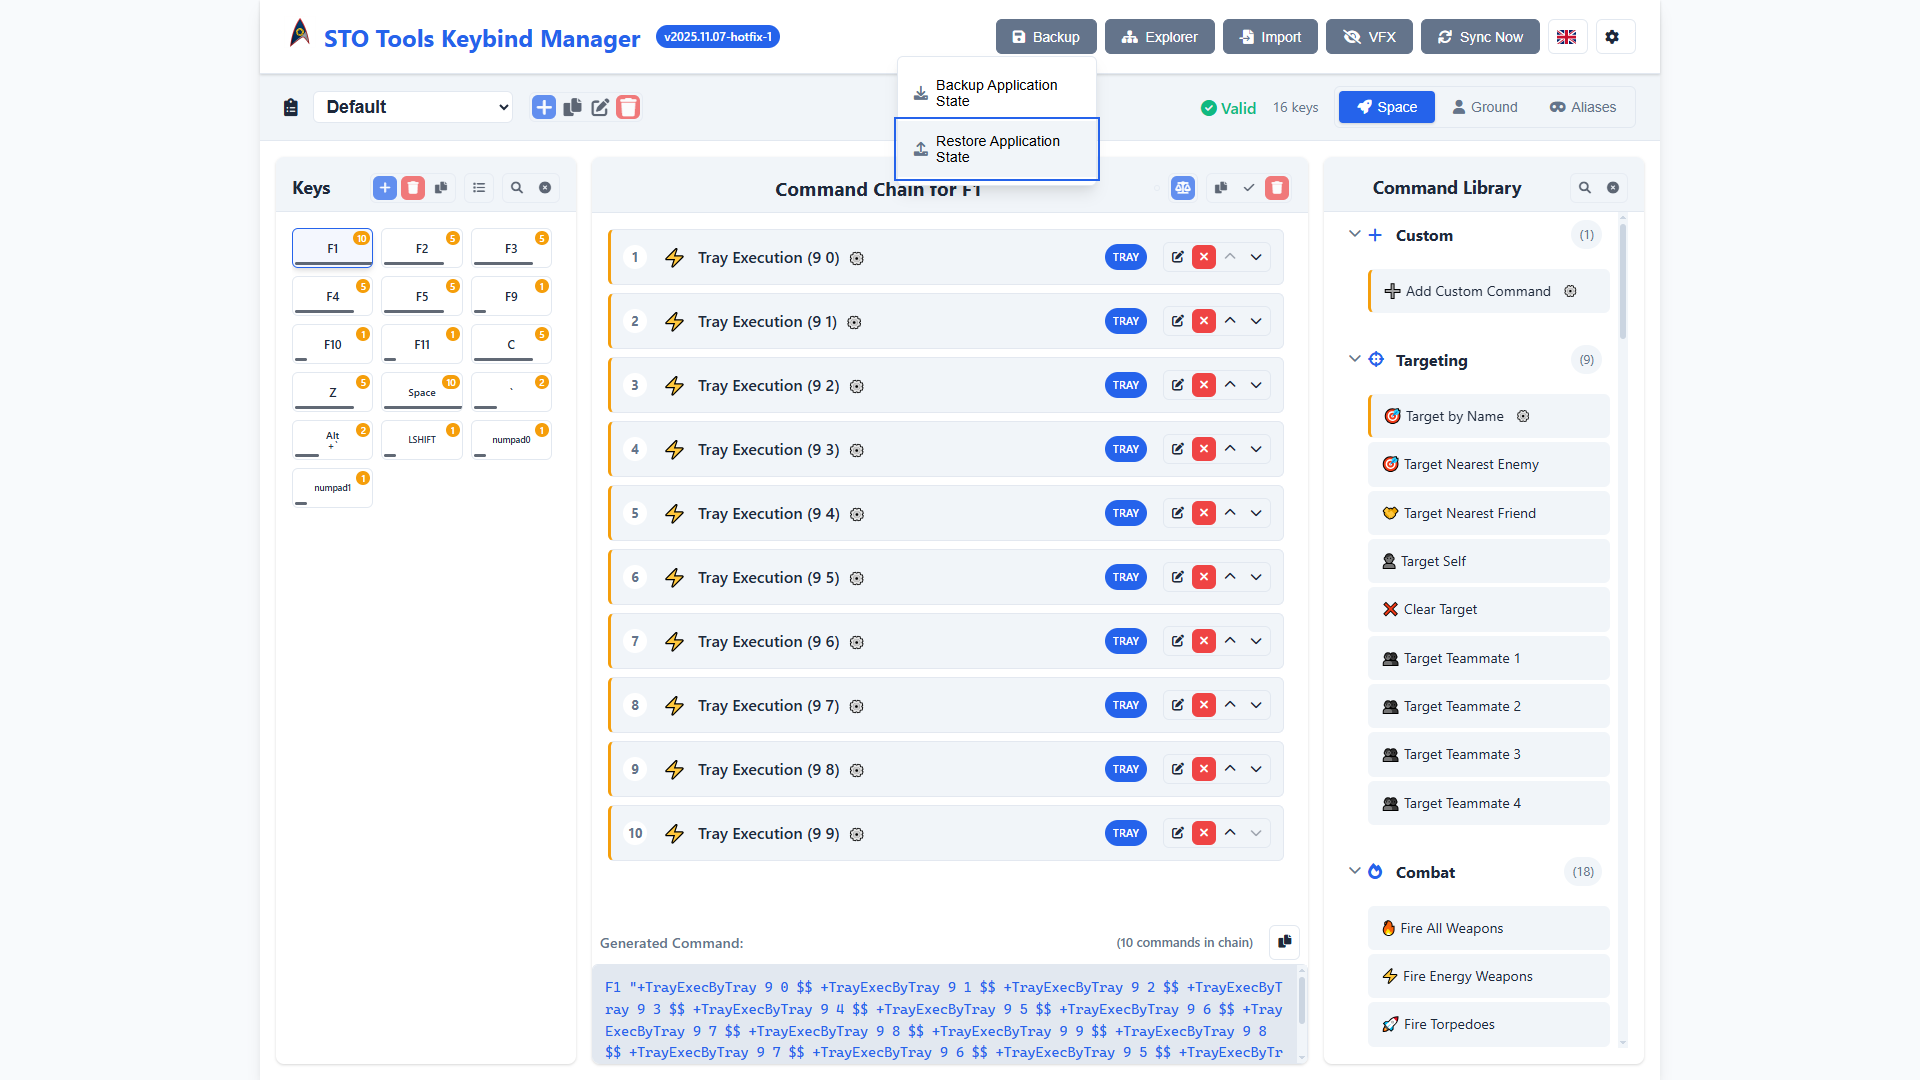Viewport: 1920px width, 1080px height.
Task: Collapse the Combat category chevron
Action: 1354,871
